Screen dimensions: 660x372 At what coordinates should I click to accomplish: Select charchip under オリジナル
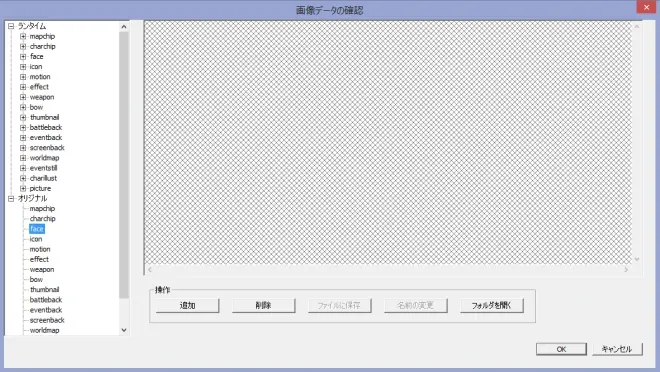click(43, 218)
